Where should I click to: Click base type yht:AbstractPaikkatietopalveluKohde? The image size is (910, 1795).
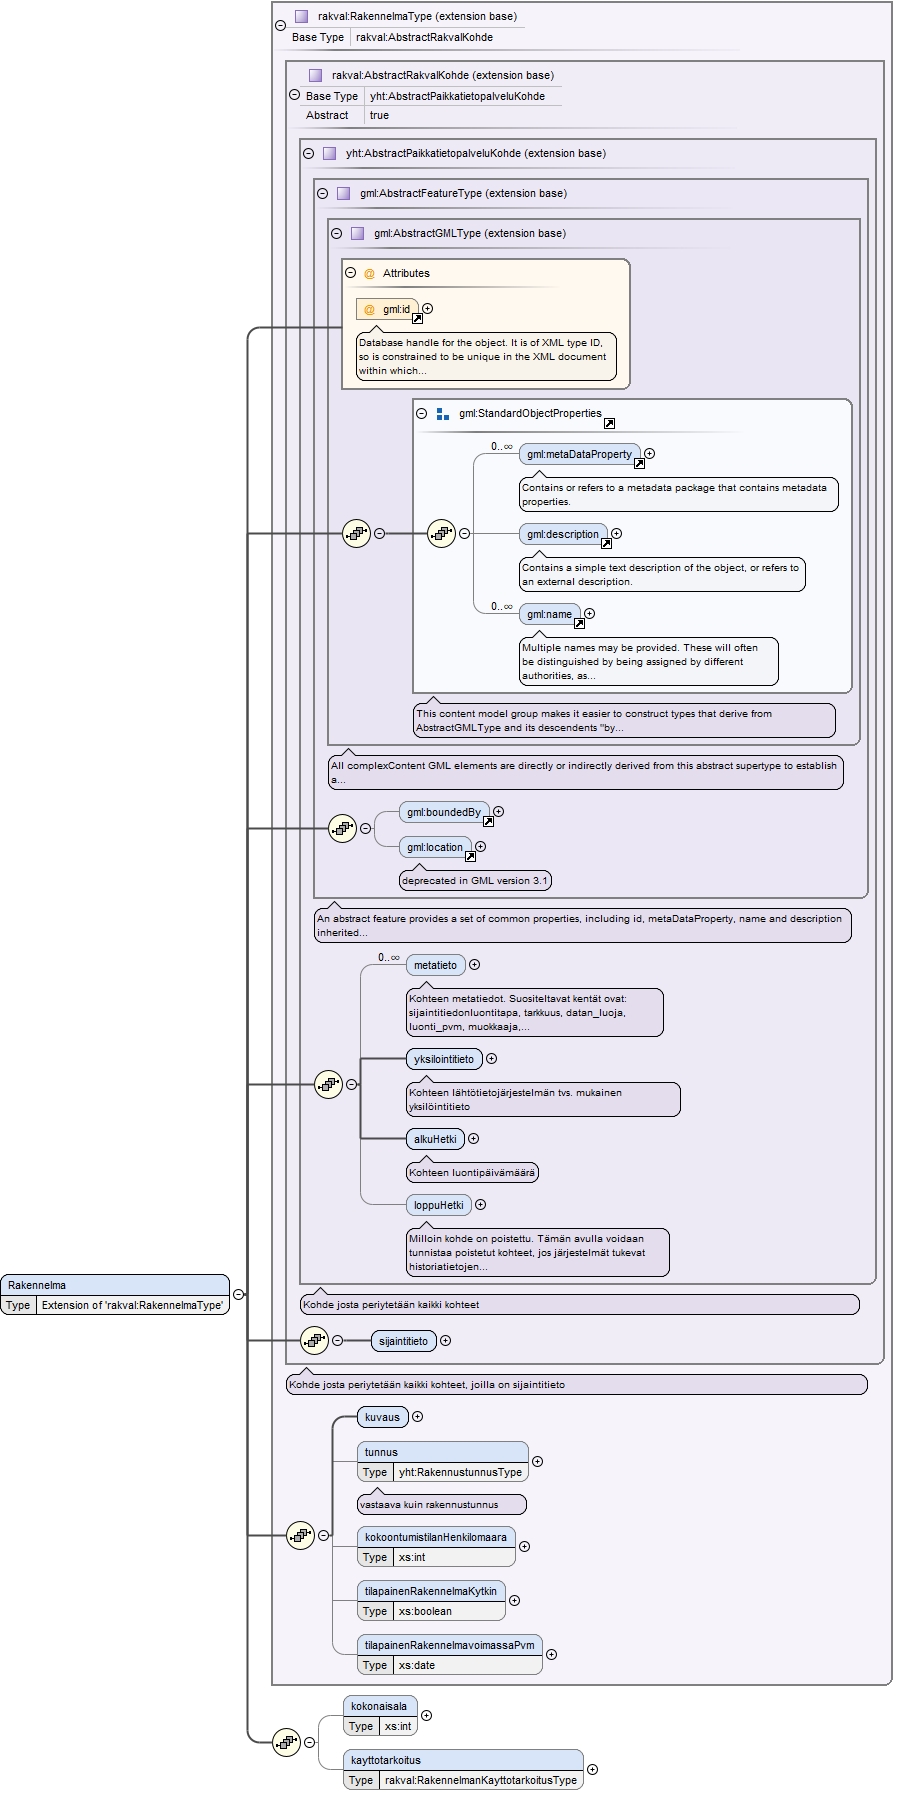coord(457,96)
